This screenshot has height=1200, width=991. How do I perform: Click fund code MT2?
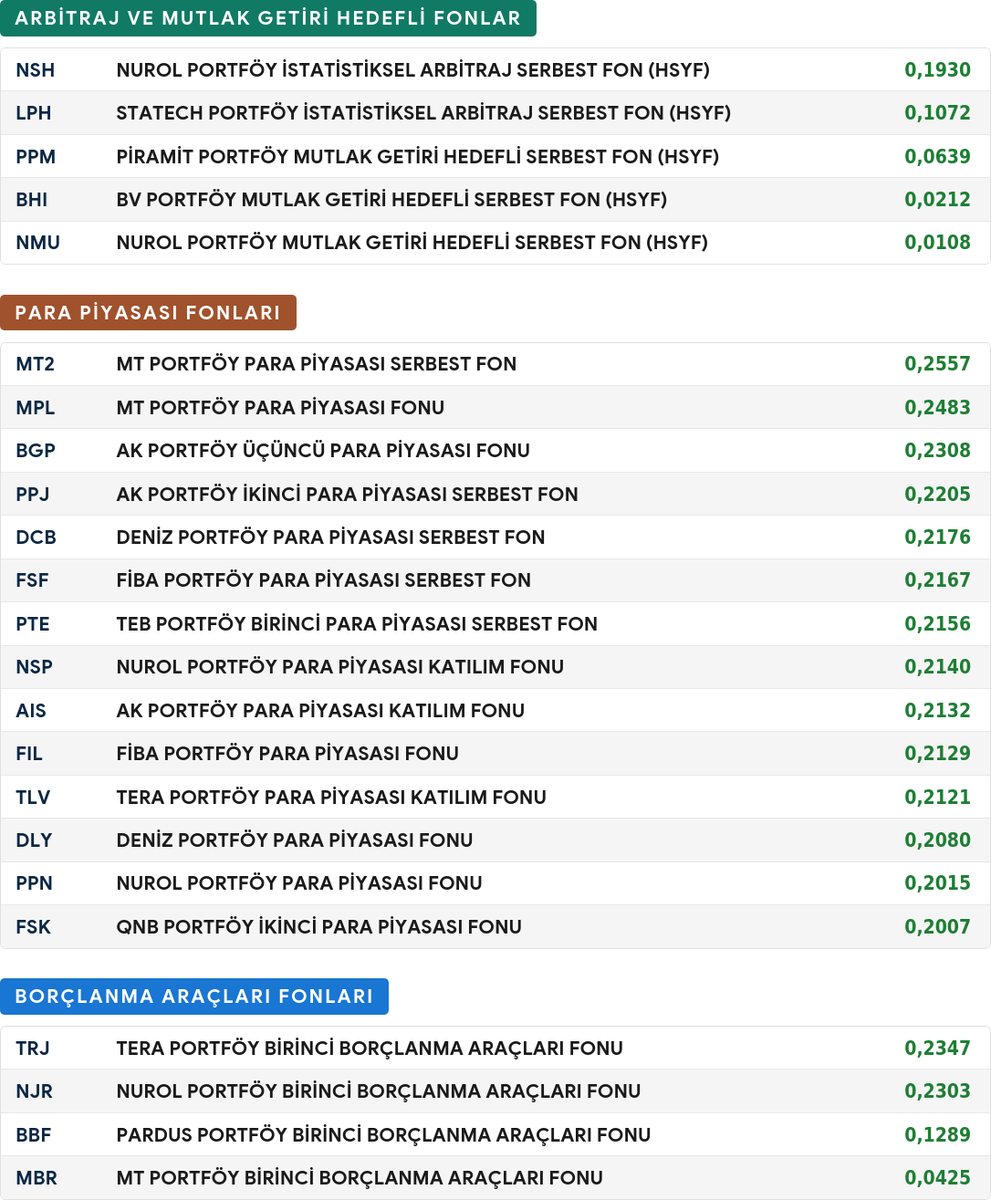click(35, 364)
